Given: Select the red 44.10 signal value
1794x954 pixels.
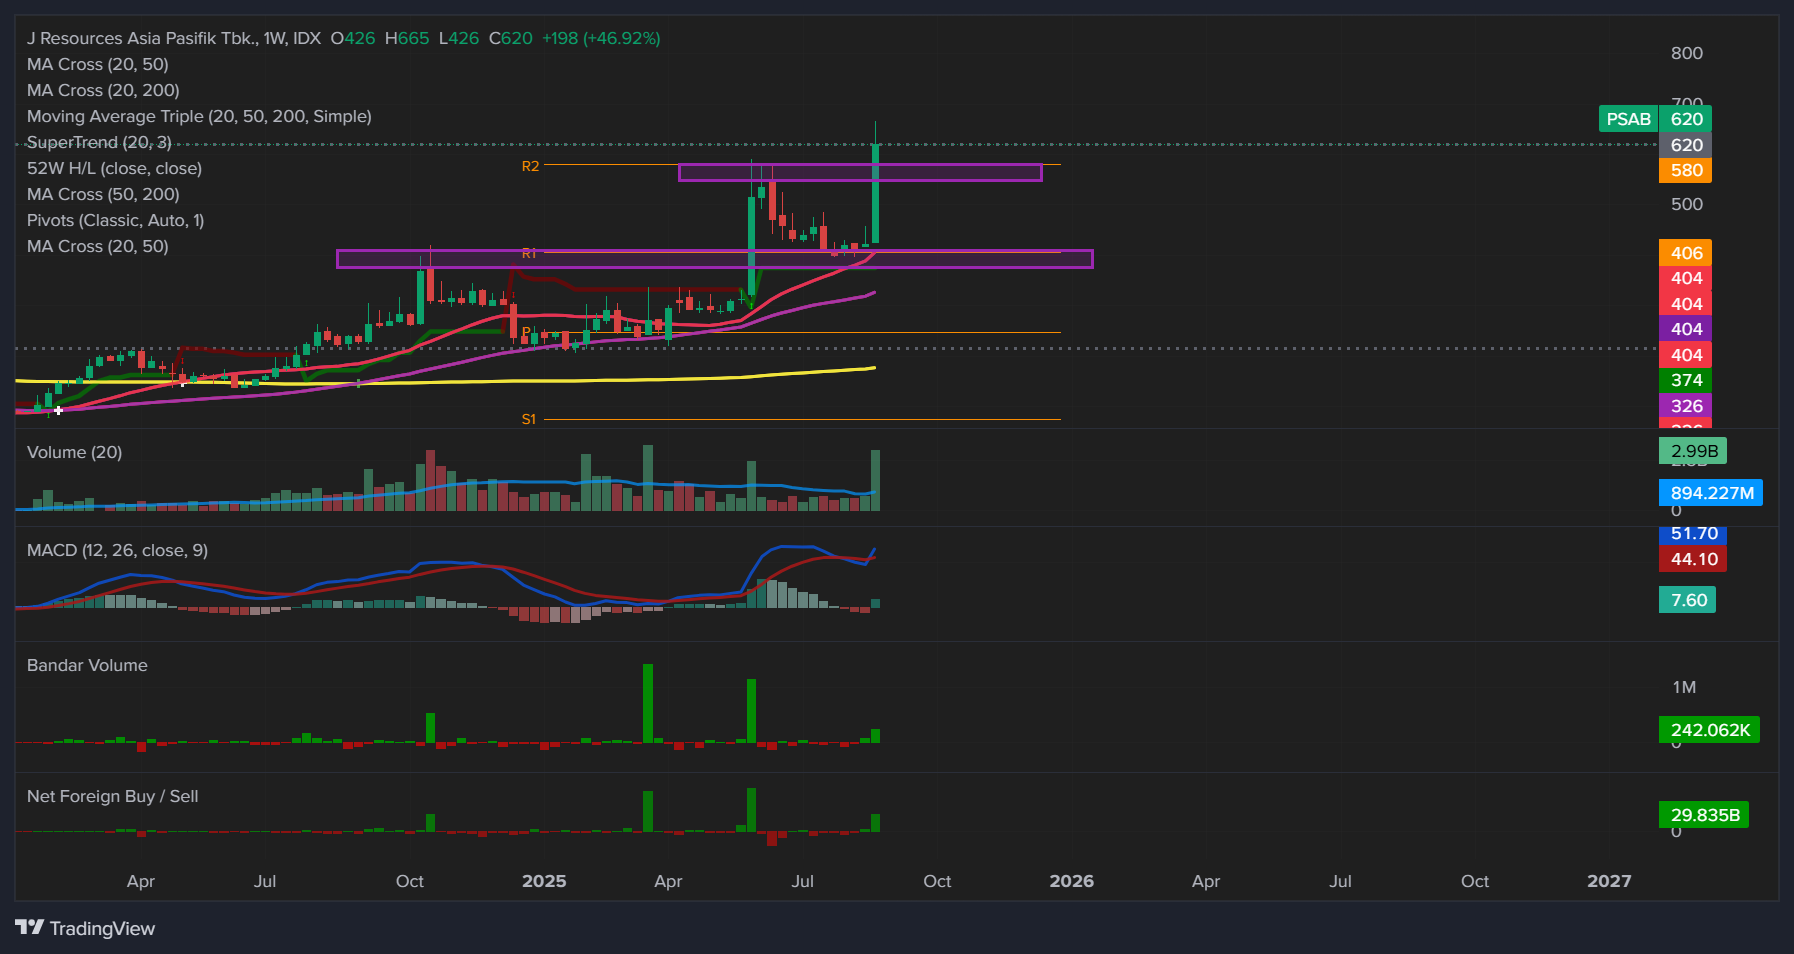Looking at the screenshot, I should pyautogui.click(x=1693, y=559).
